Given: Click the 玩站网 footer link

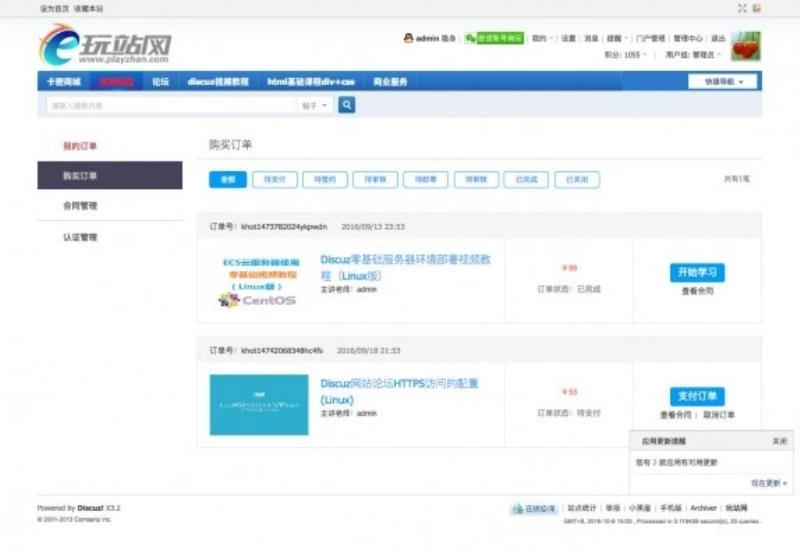Looking at the screenshot, I should pos(736,509).
